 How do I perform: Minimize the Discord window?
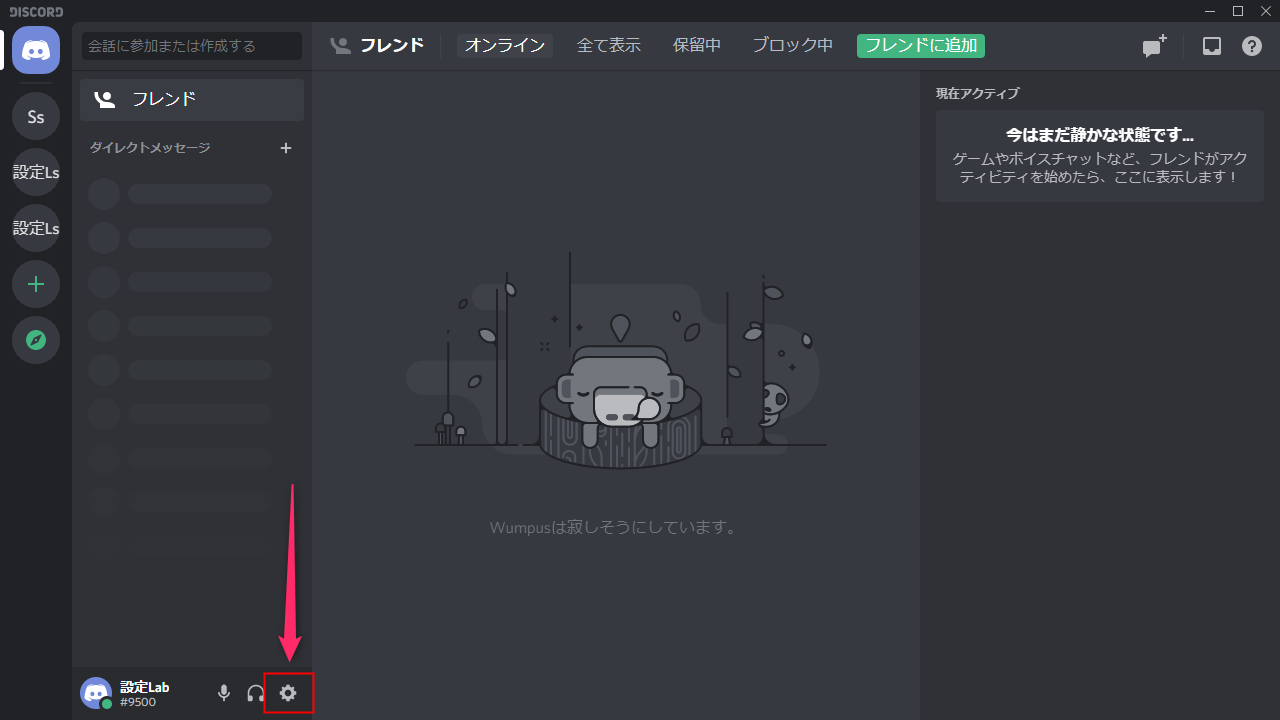click(1211, 11)
